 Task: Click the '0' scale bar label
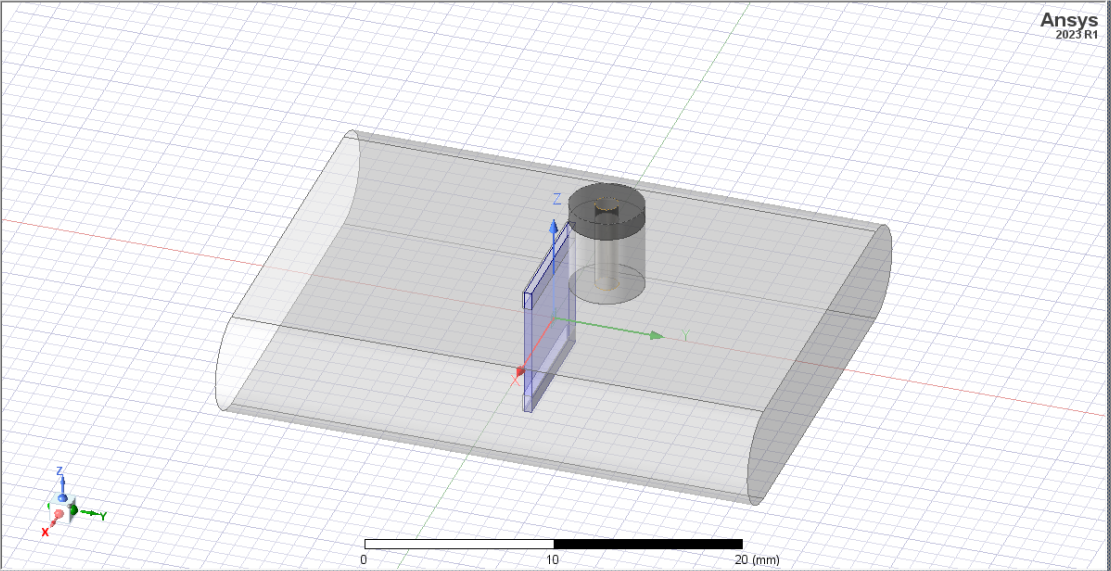pos(363,560)
